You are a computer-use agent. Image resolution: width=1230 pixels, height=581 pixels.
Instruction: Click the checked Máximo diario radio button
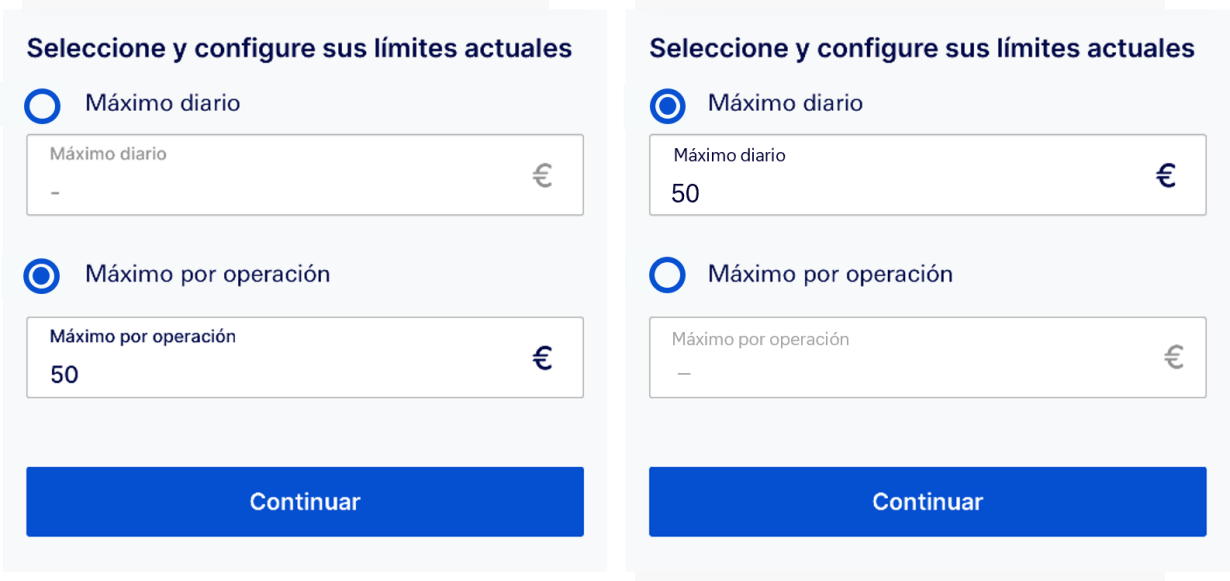tap(667, 105)
